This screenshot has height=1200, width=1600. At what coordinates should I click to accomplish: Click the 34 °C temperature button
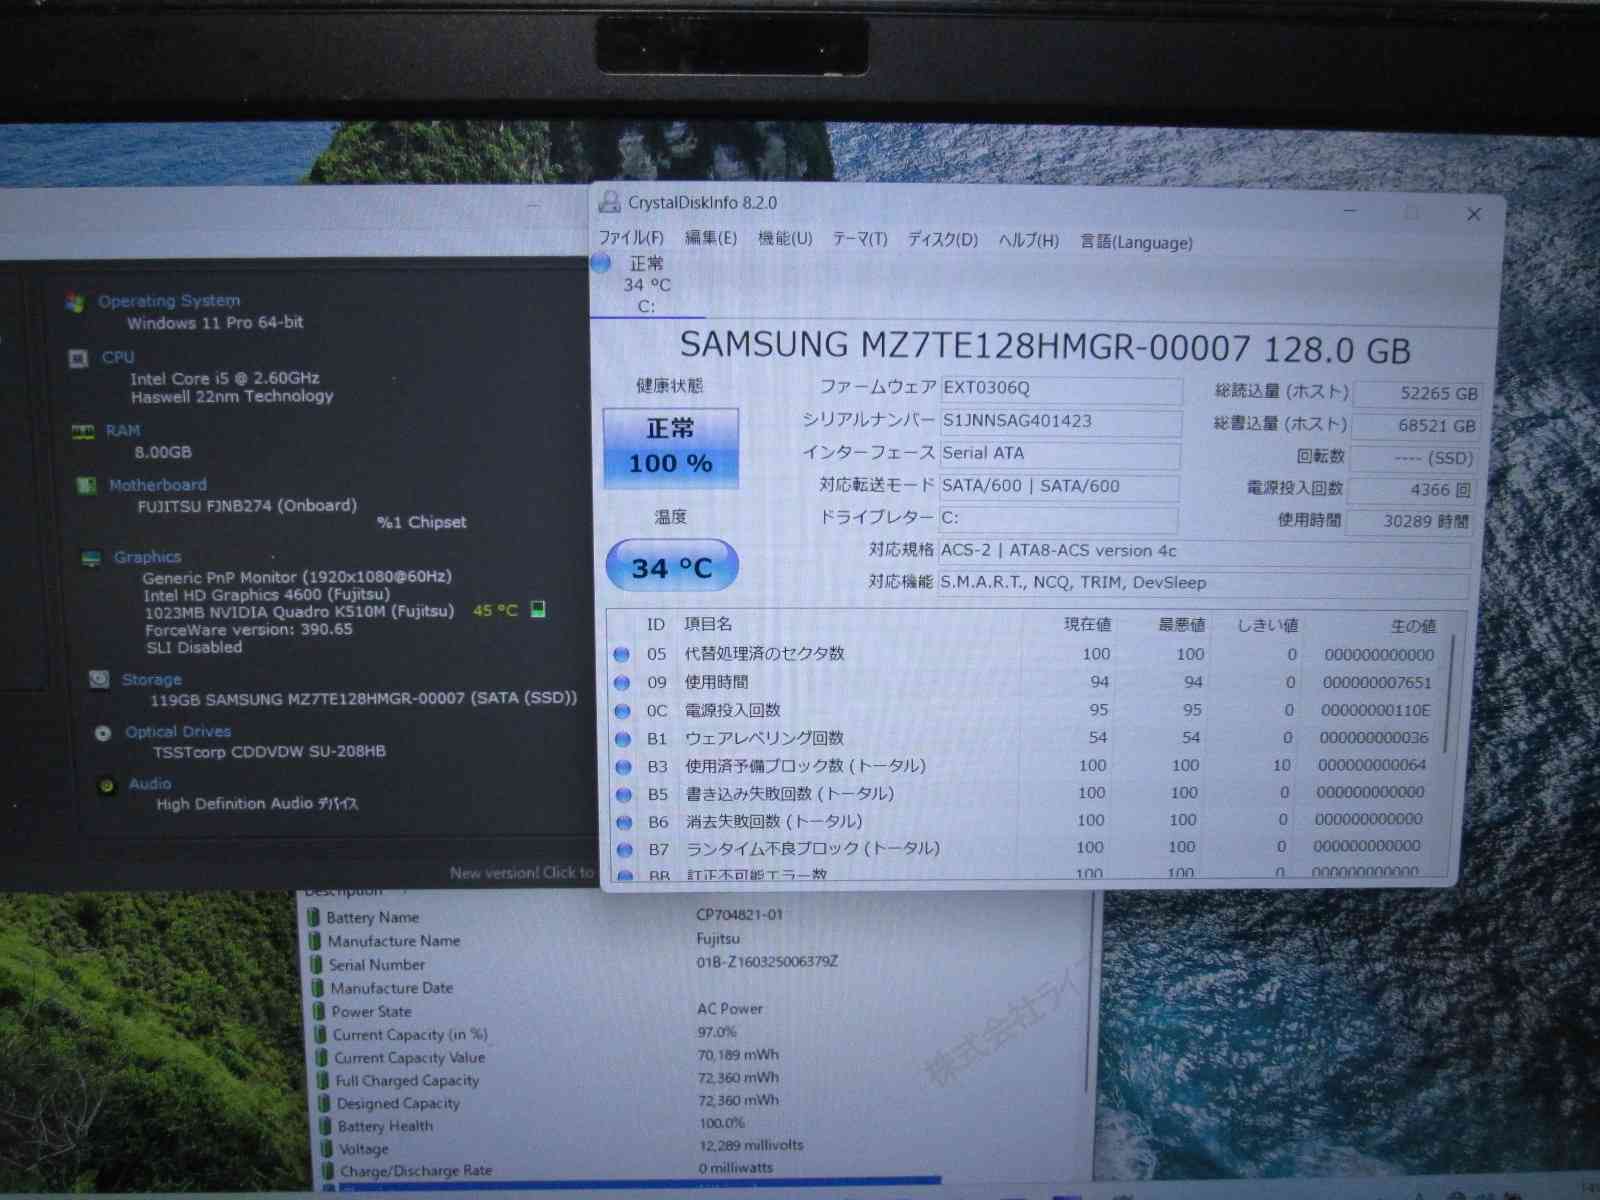coord(672,567)
